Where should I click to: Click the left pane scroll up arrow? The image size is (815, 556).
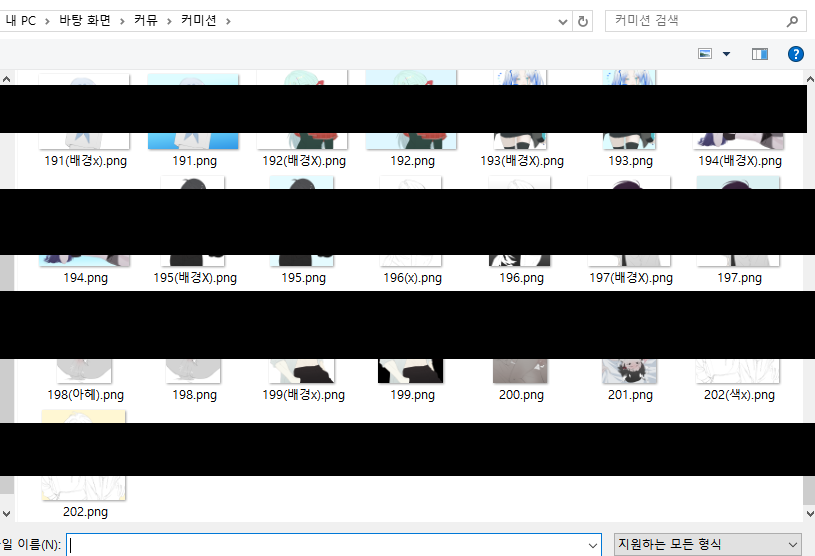[7, 80]
